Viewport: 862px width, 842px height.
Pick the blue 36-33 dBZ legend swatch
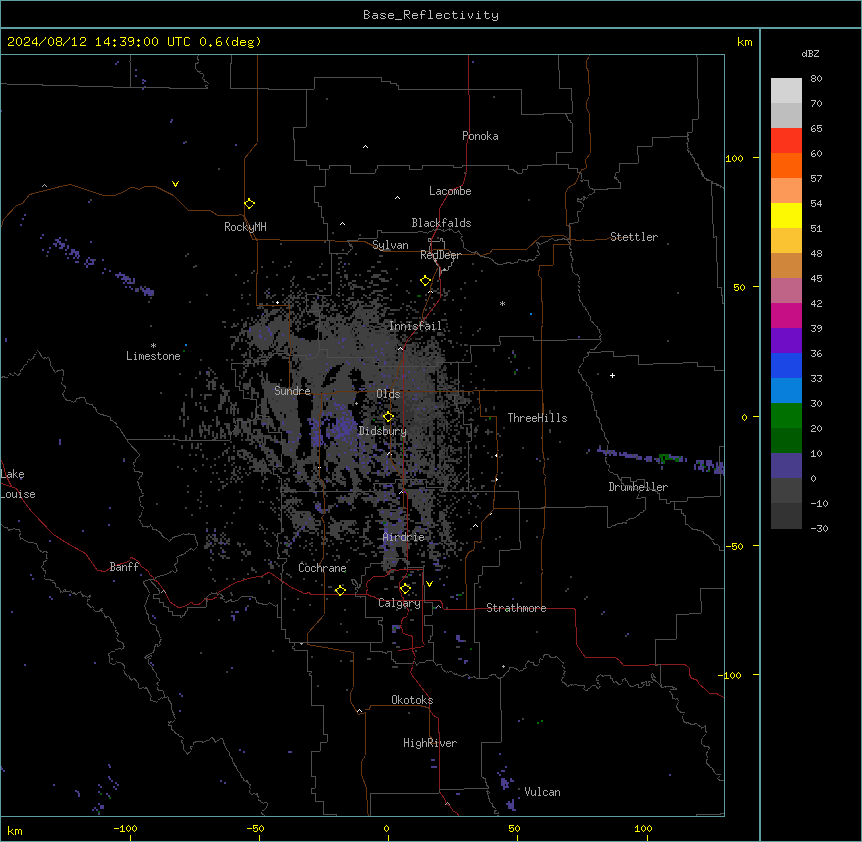click(x=786, y=365)
